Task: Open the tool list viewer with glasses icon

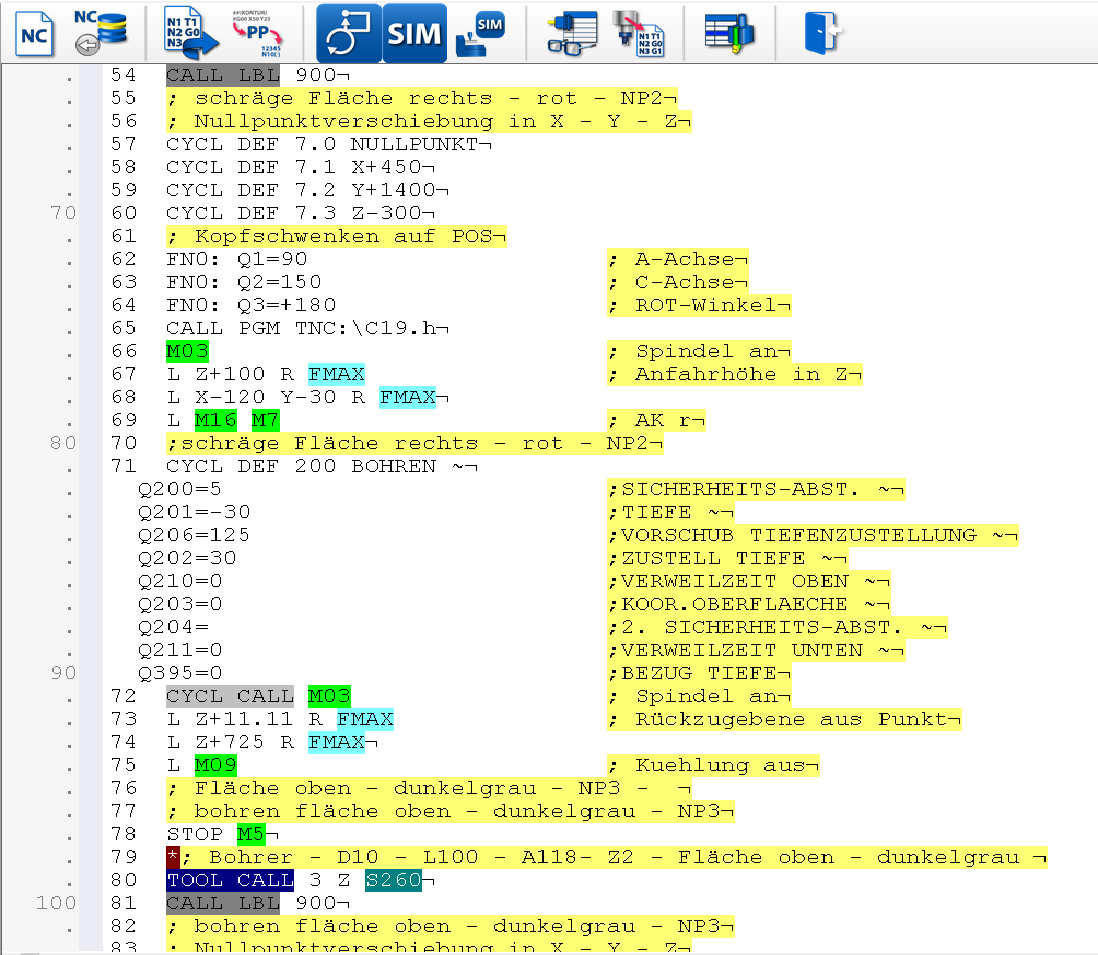Action: pyautogui.click(x=572, y=33)
